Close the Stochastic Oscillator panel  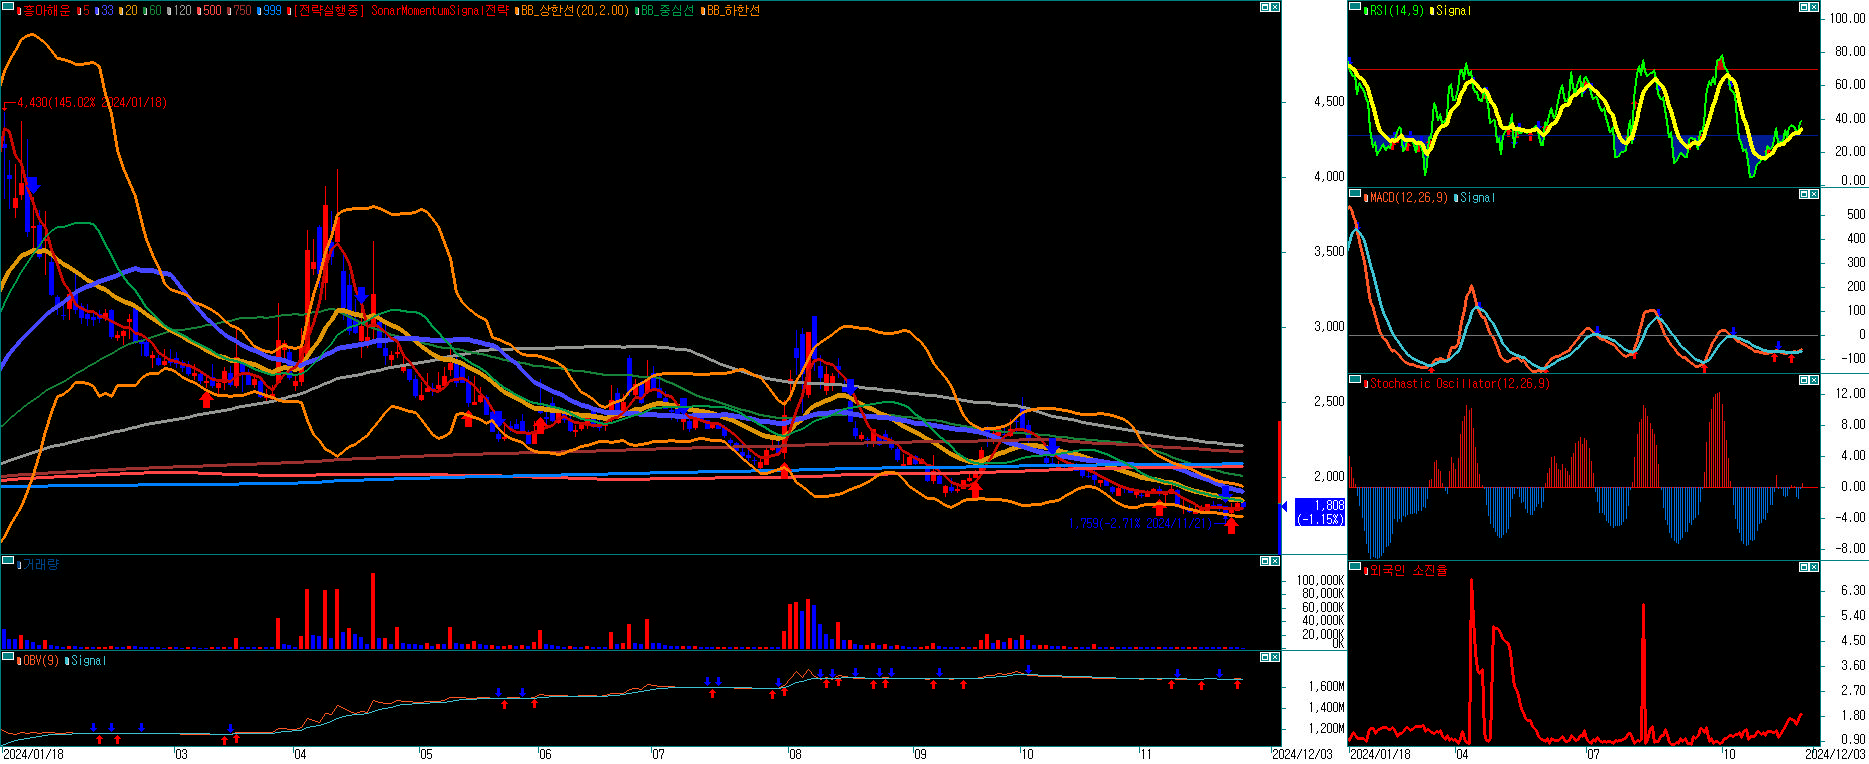[1814, 380]
